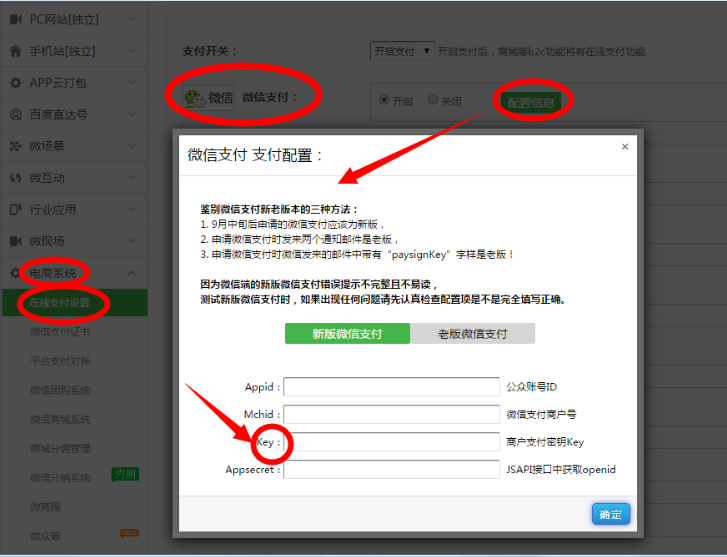Switch to the 新版微信支付 tab
Screen dimensions: 727x557
pos(347,334)
